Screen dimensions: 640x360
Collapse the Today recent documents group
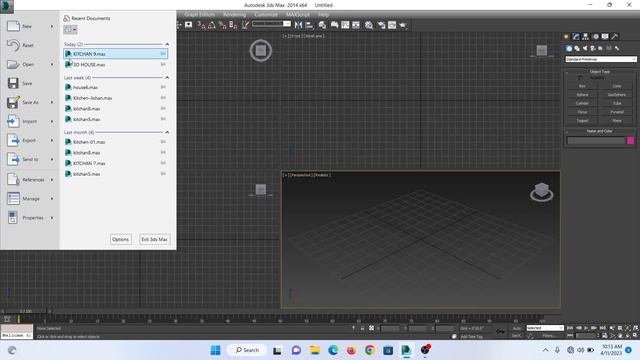point(167,44)
